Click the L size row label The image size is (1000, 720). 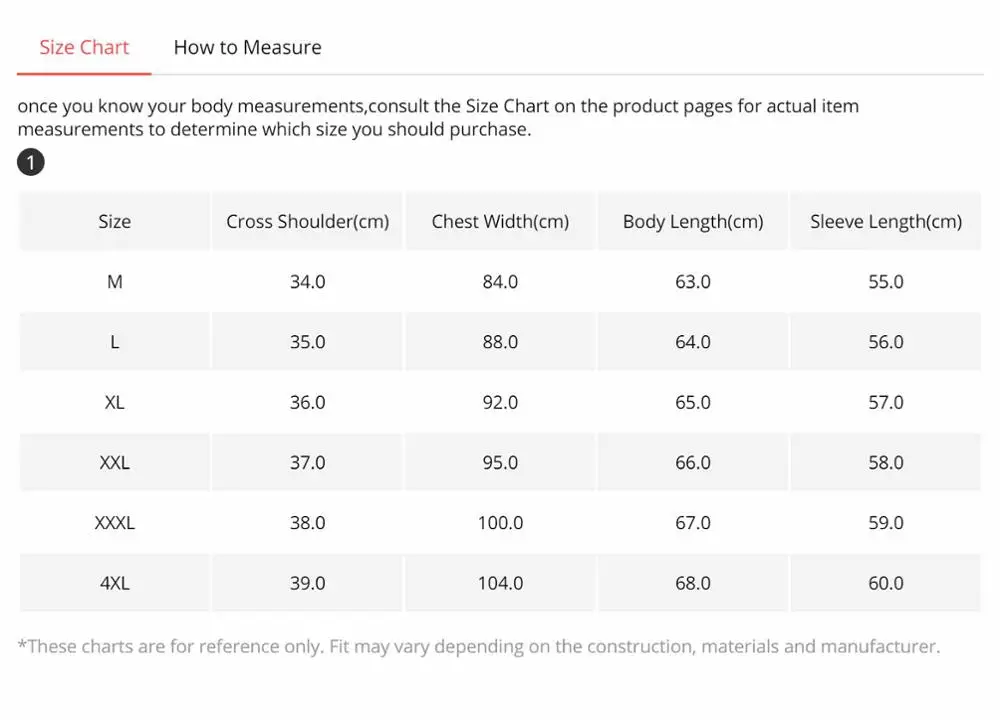click(x=114, y=342)
